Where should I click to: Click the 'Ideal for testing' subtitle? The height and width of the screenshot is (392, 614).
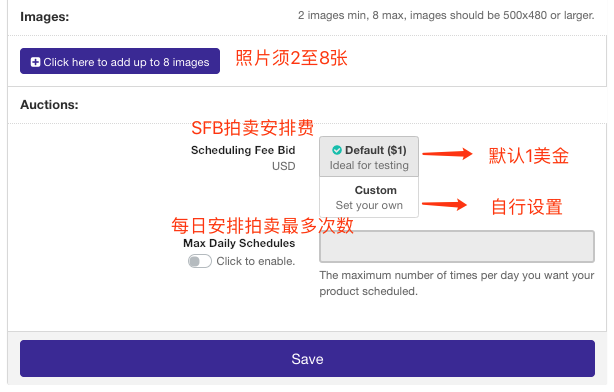tap(369, 165)
